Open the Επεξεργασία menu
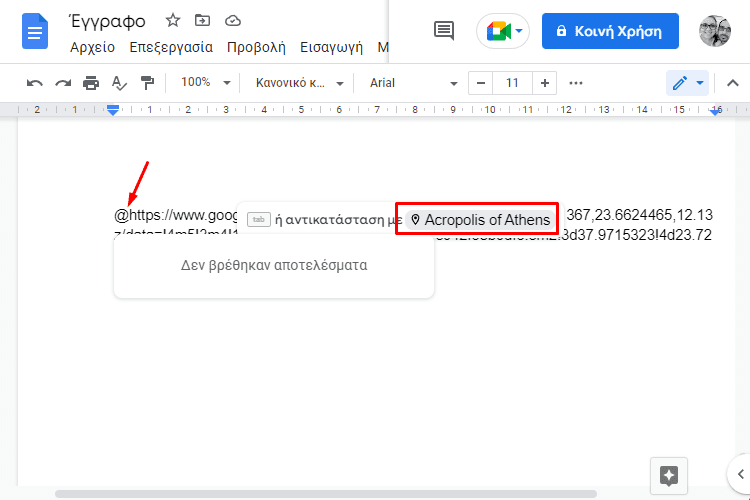 click(x=171, y=47)
